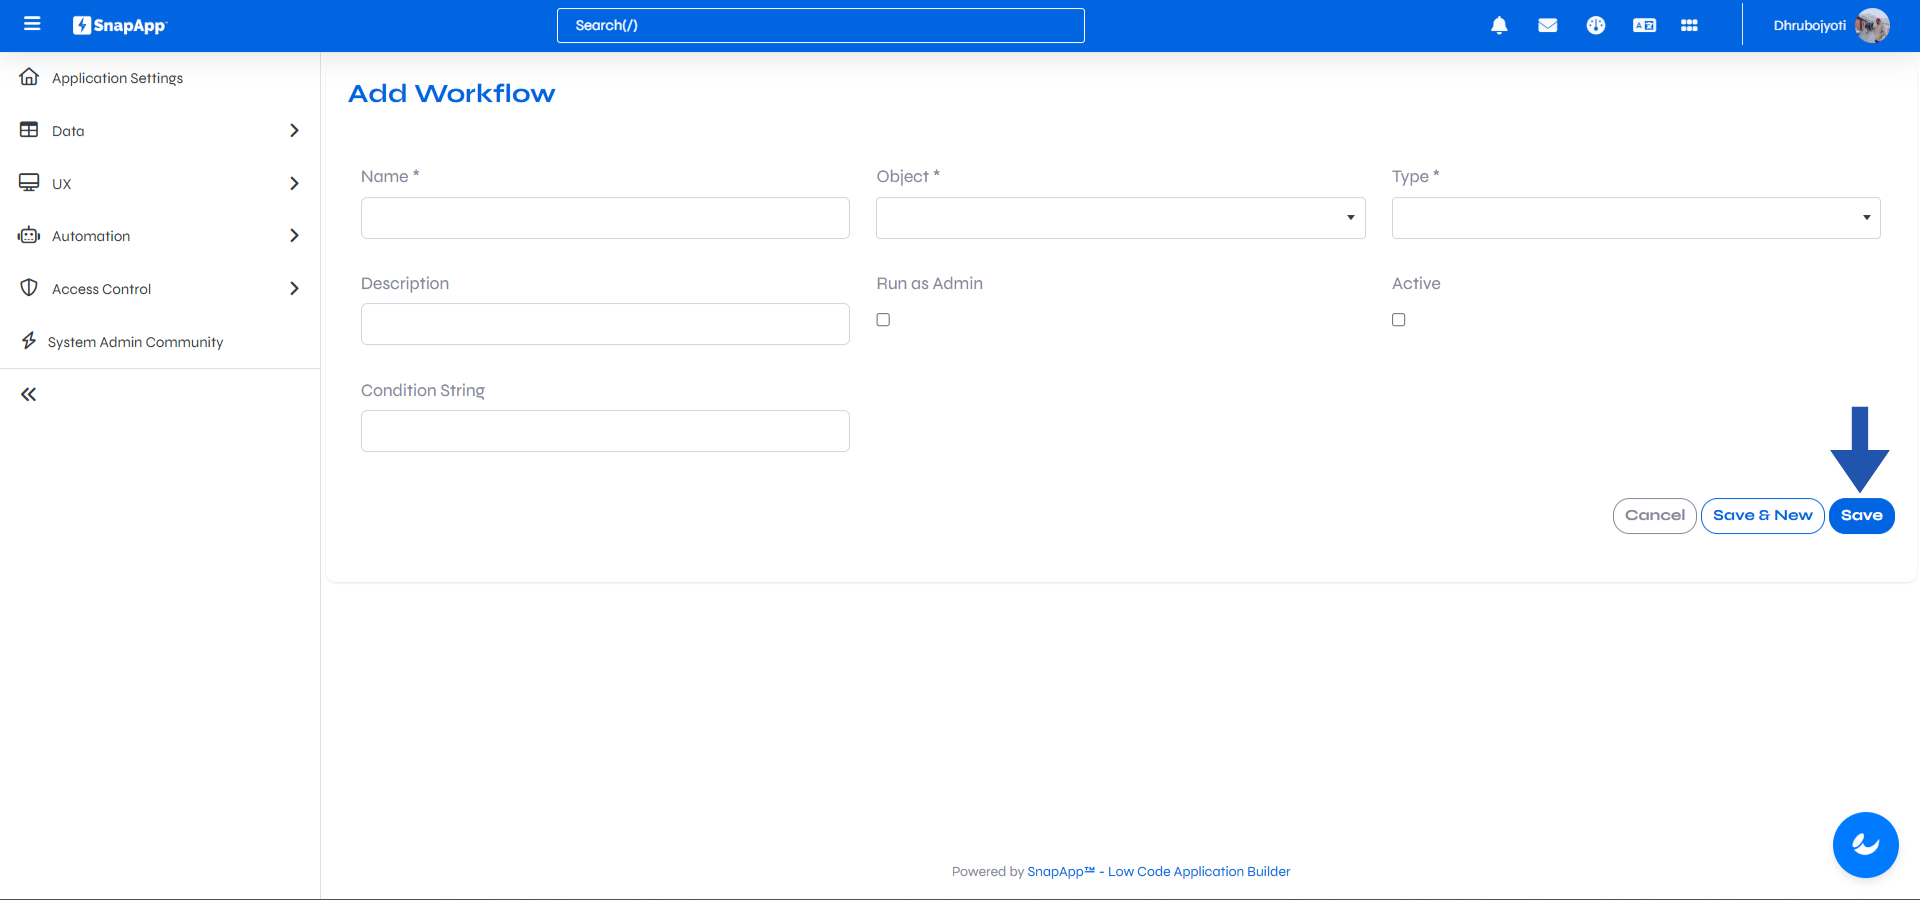Open the Access Control menu item

(100, 289)
